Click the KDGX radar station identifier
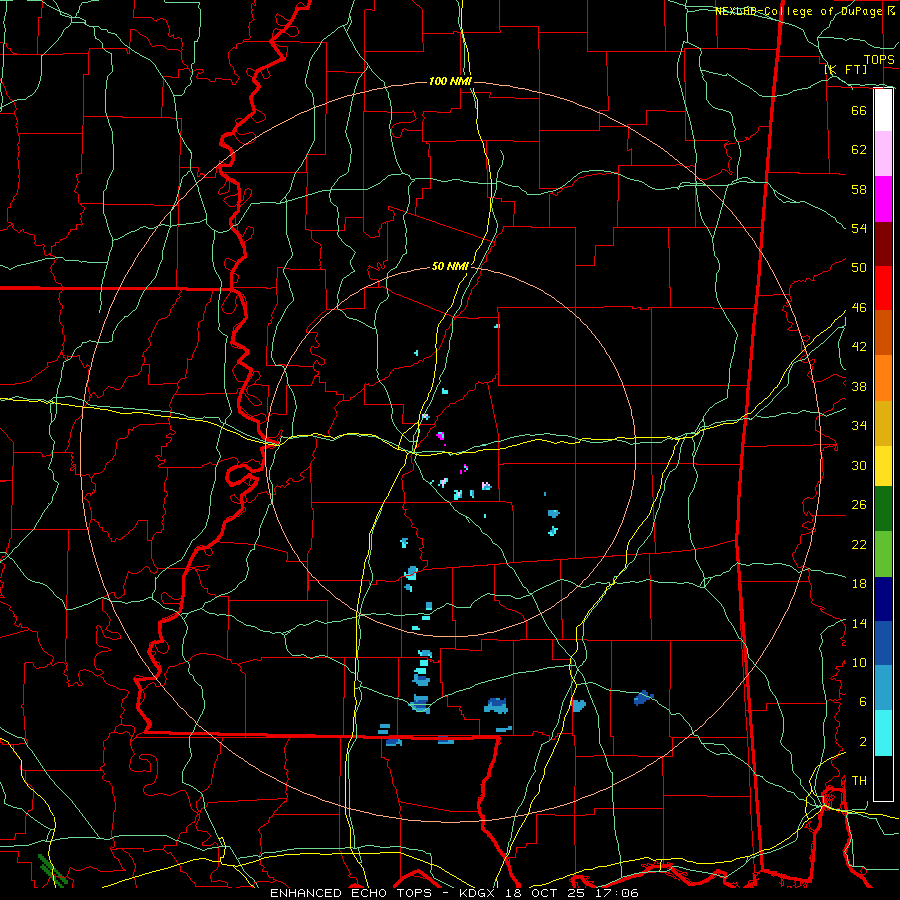The image size is (900, 900). [x=479, y=893]
